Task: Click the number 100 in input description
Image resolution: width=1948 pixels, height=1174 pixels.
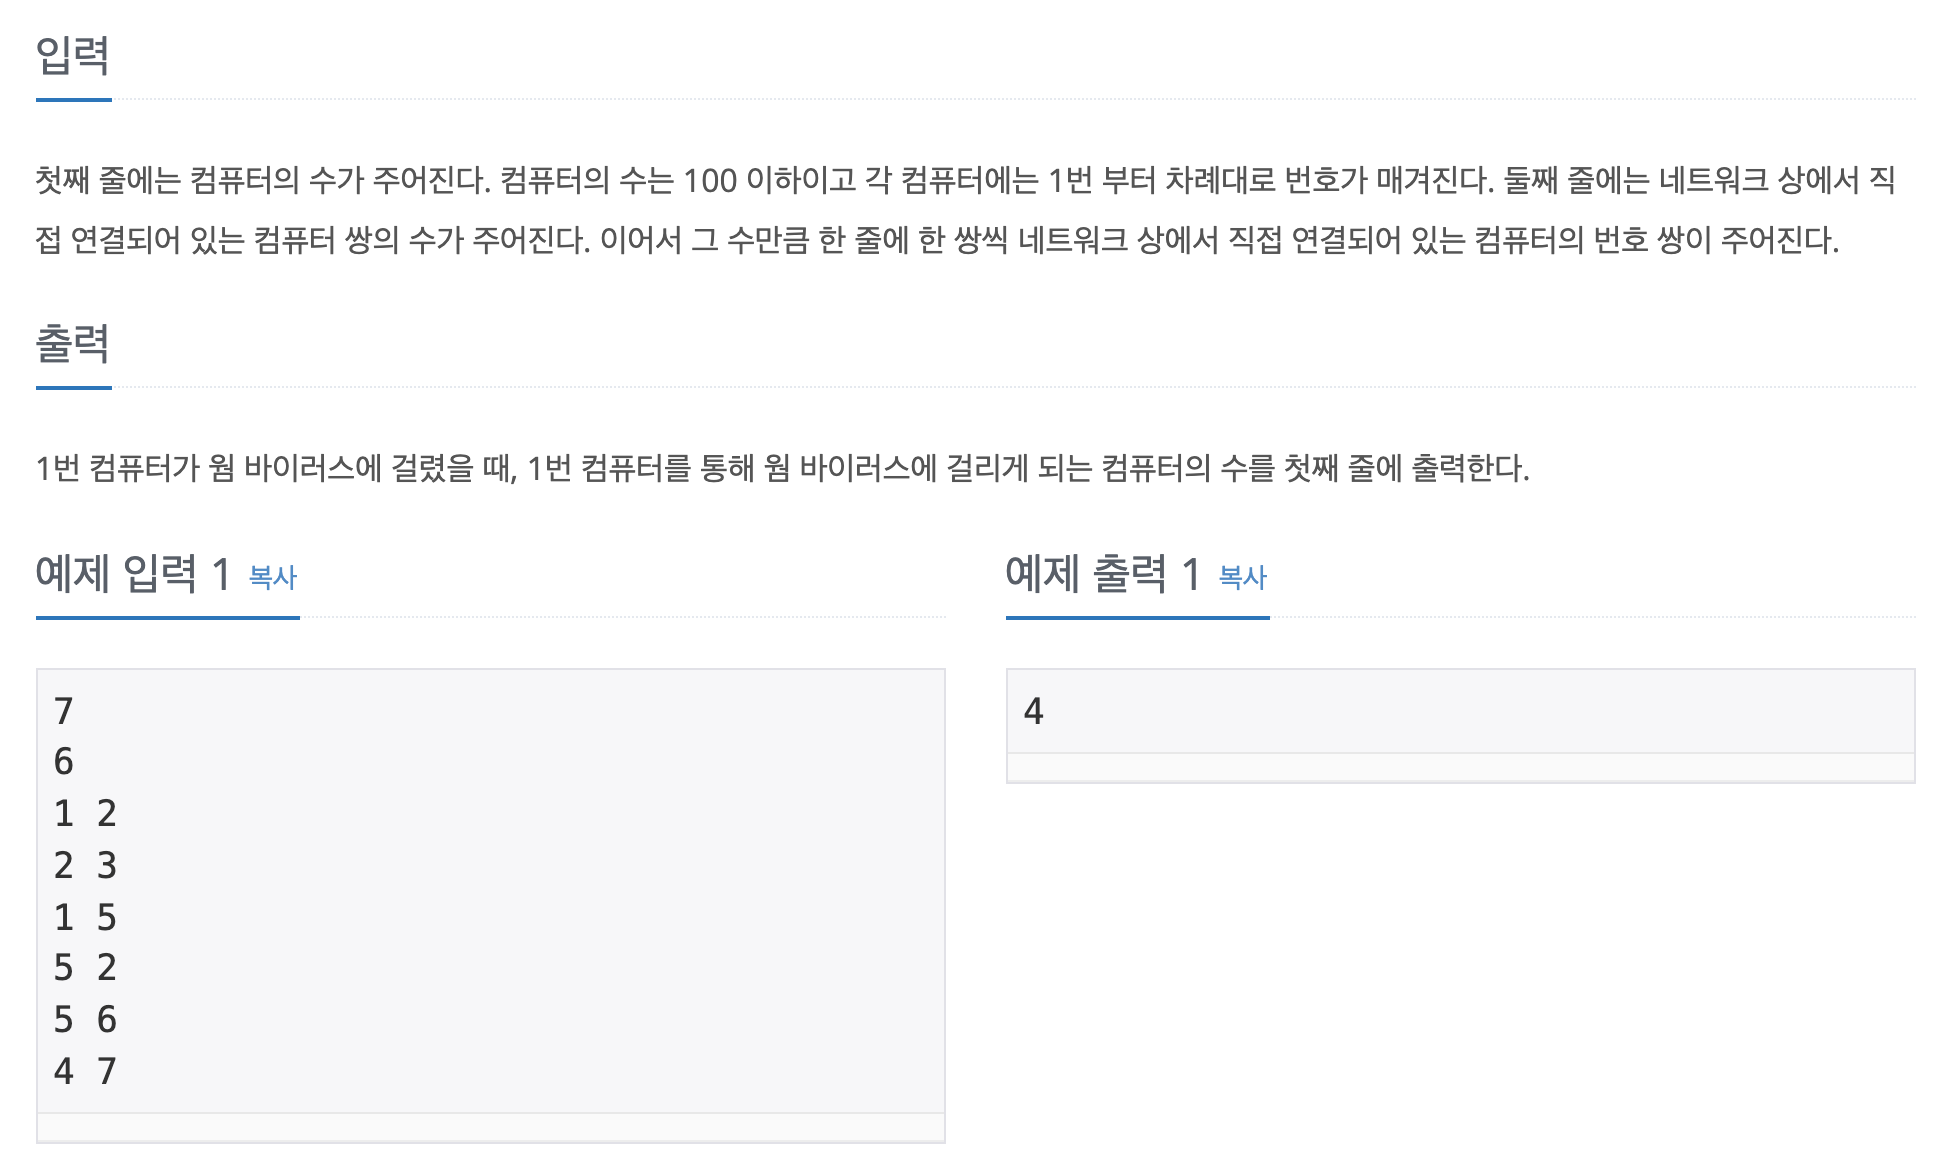Action: (x=710, y=181)
